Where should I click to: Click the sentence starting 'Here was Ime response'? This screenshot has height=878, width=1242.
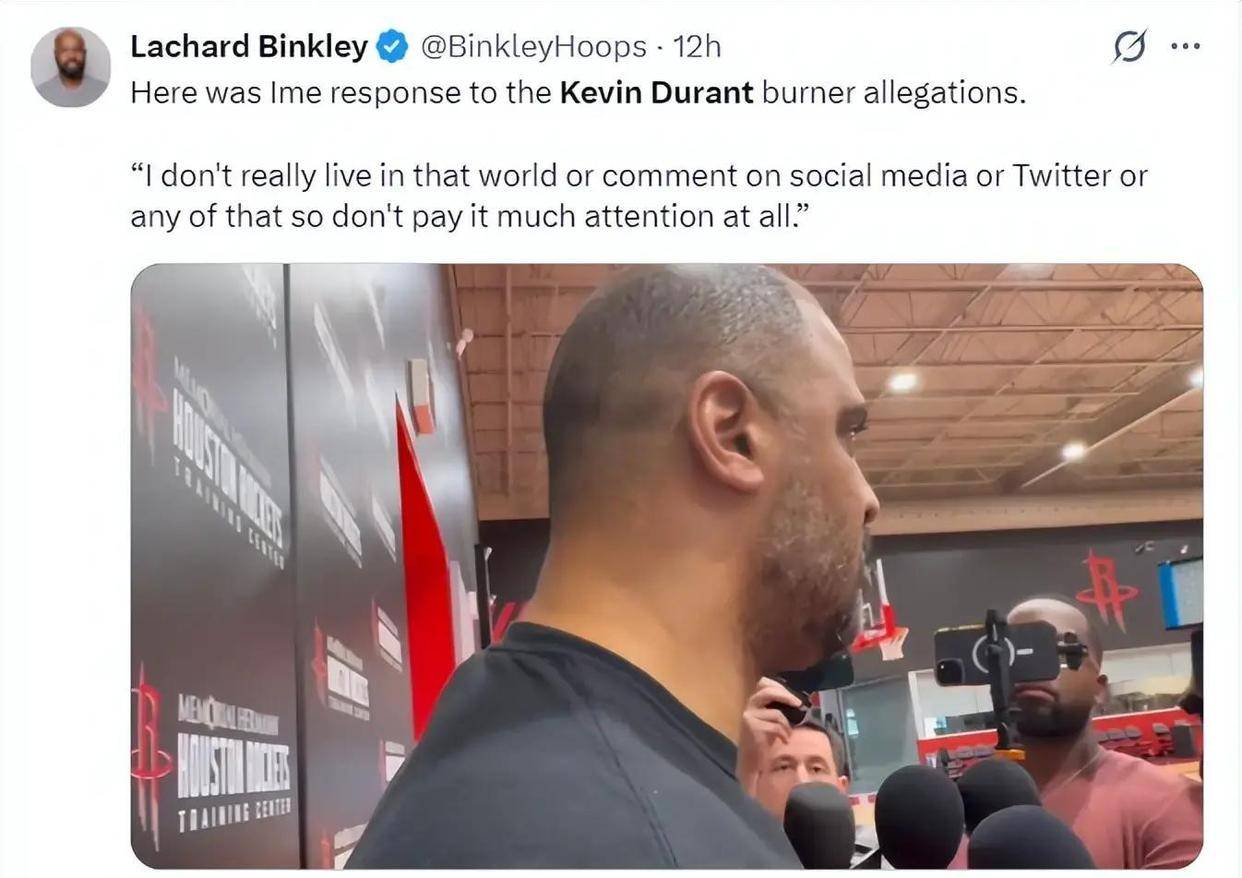[x=578, y=93]
